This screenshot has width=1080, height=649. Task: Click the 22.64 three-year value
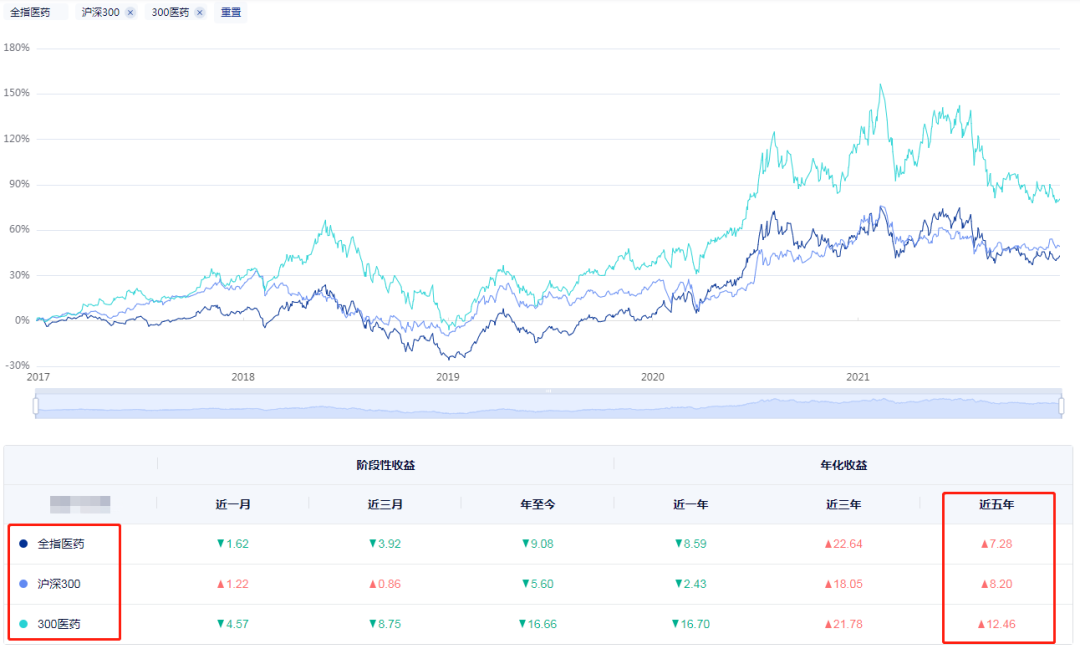[844, 544]
